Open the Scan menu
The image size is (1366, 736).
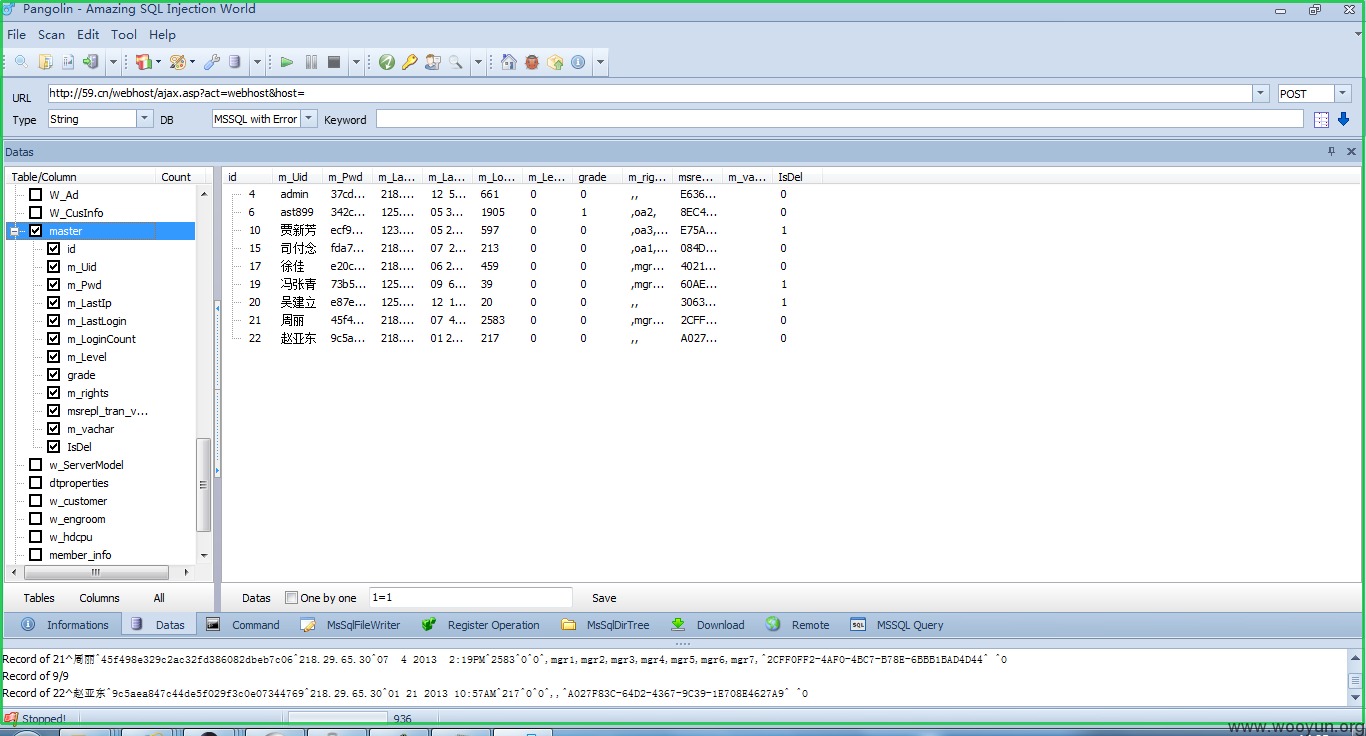point(51,34)
